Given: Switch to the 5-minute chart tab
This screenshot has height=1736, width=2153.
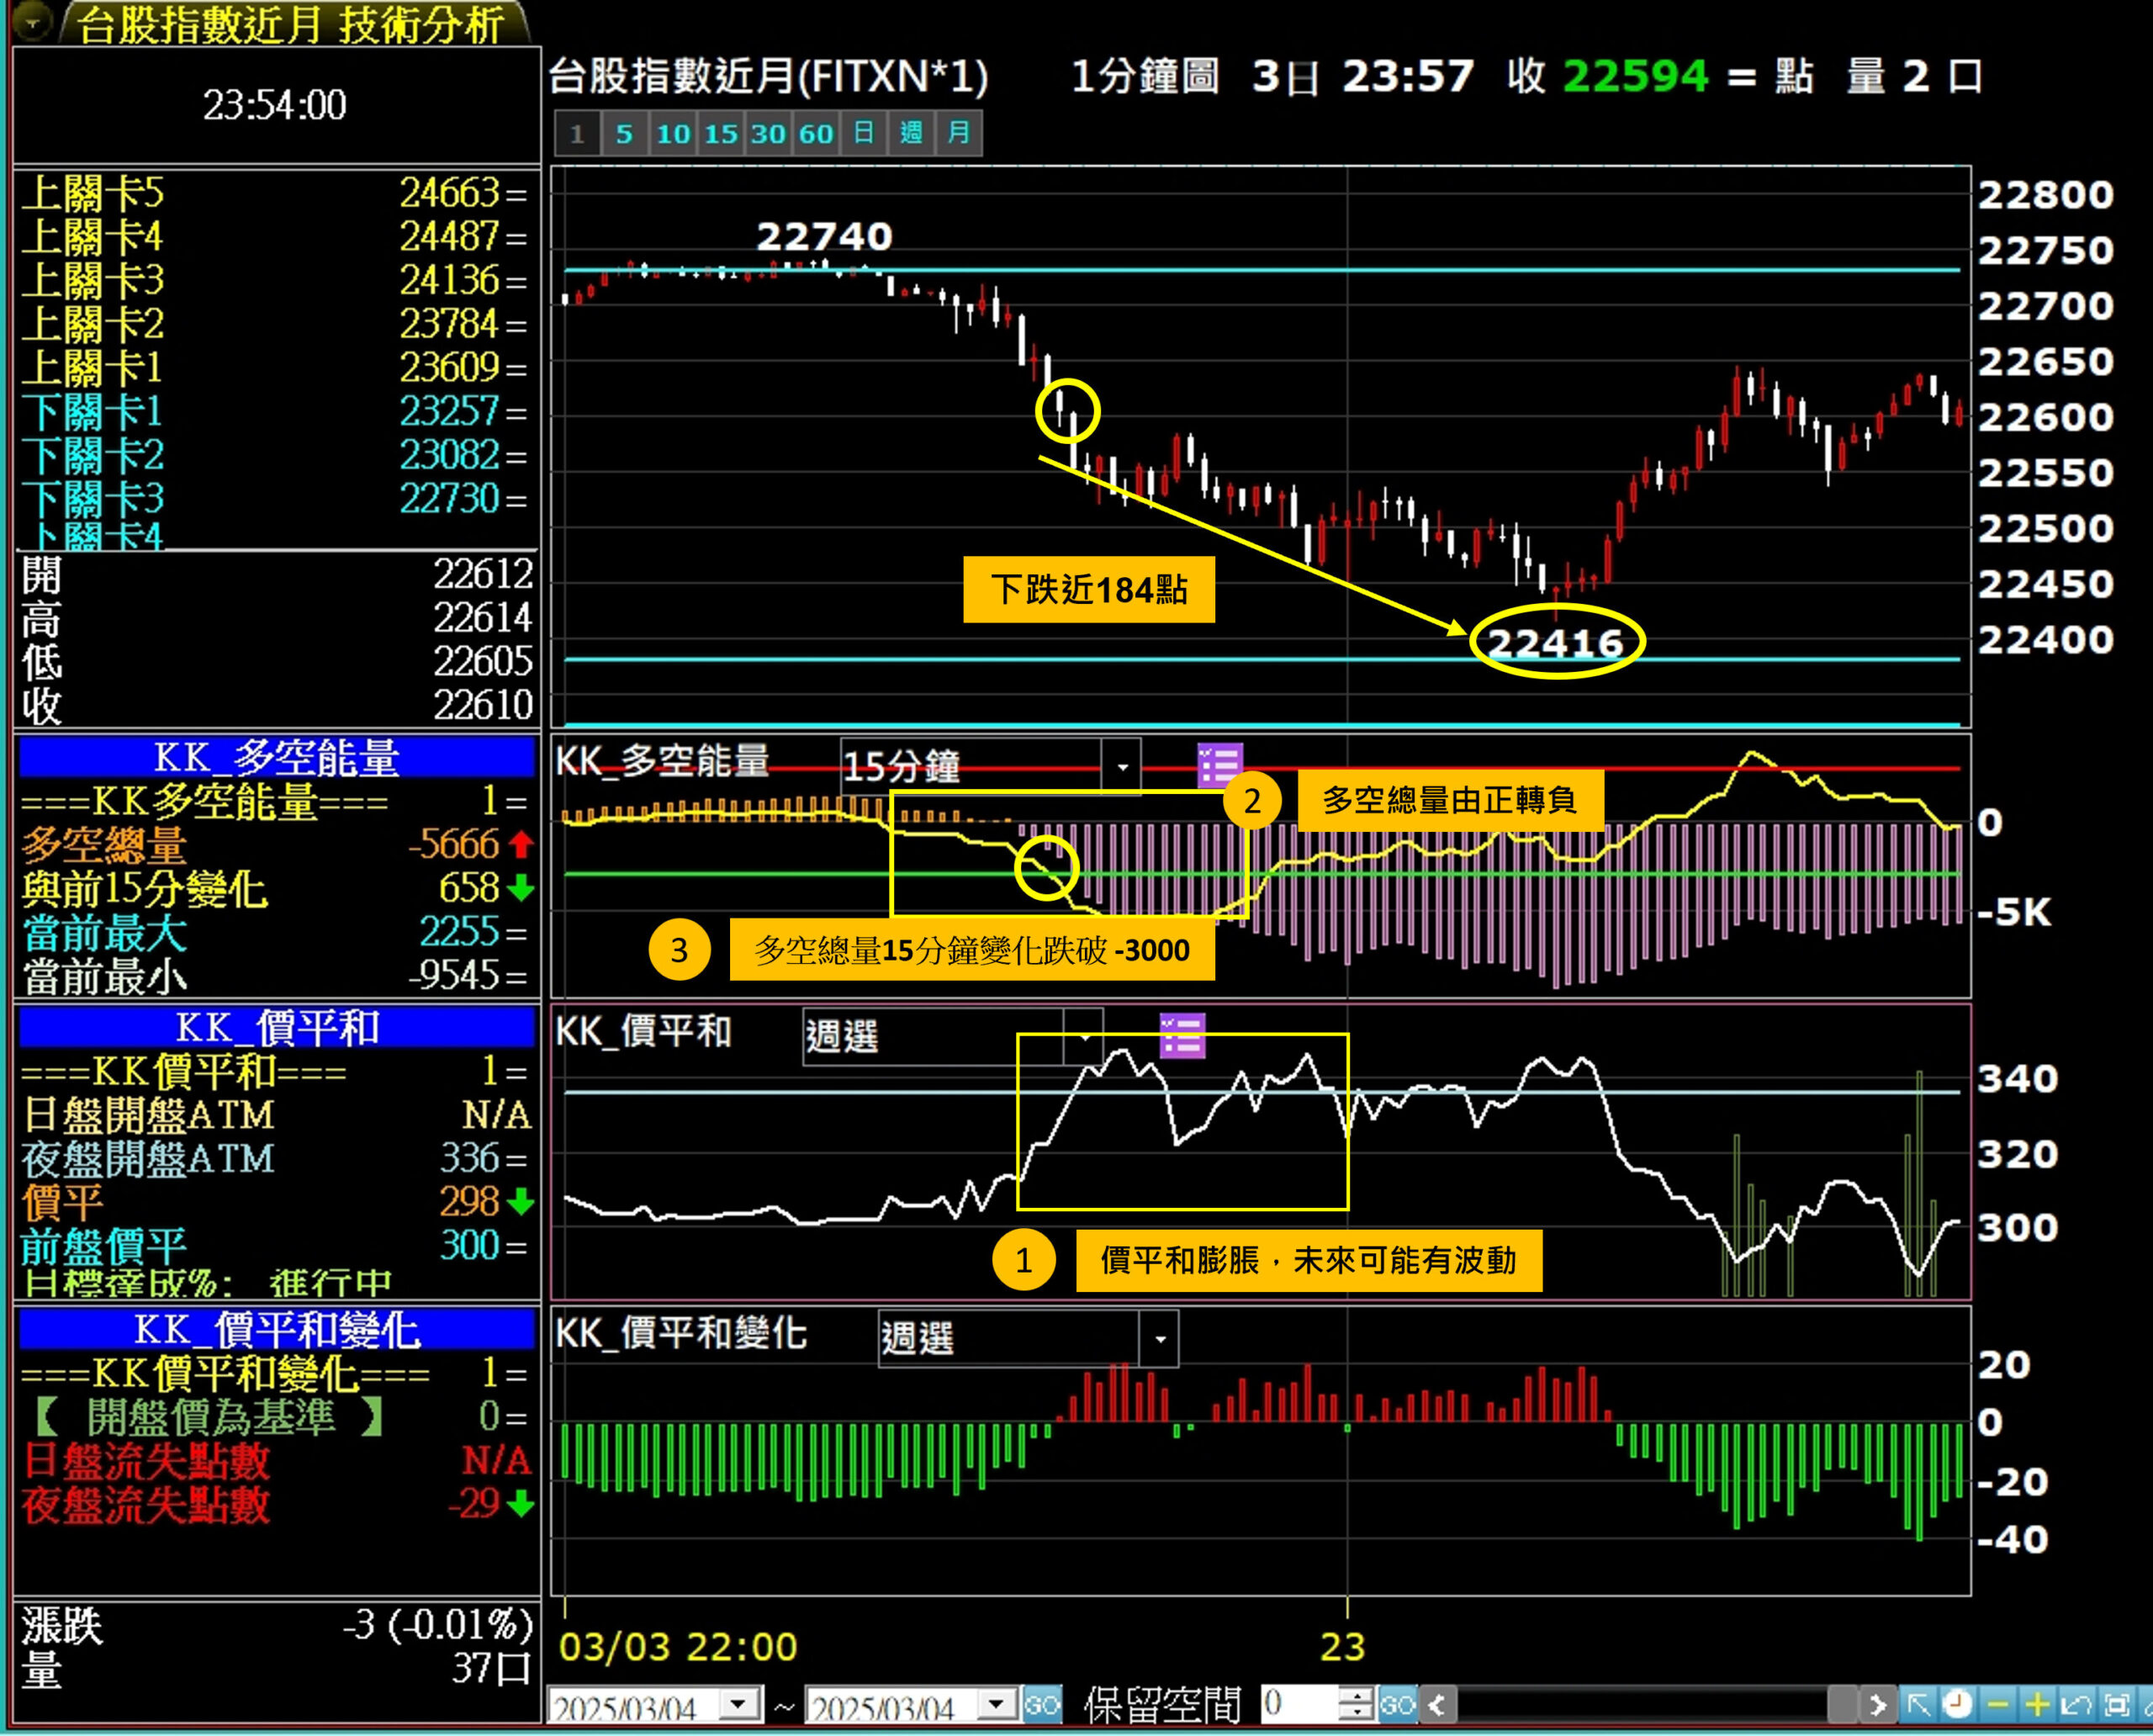Looking at the screenshot, I should click(624, 133).
